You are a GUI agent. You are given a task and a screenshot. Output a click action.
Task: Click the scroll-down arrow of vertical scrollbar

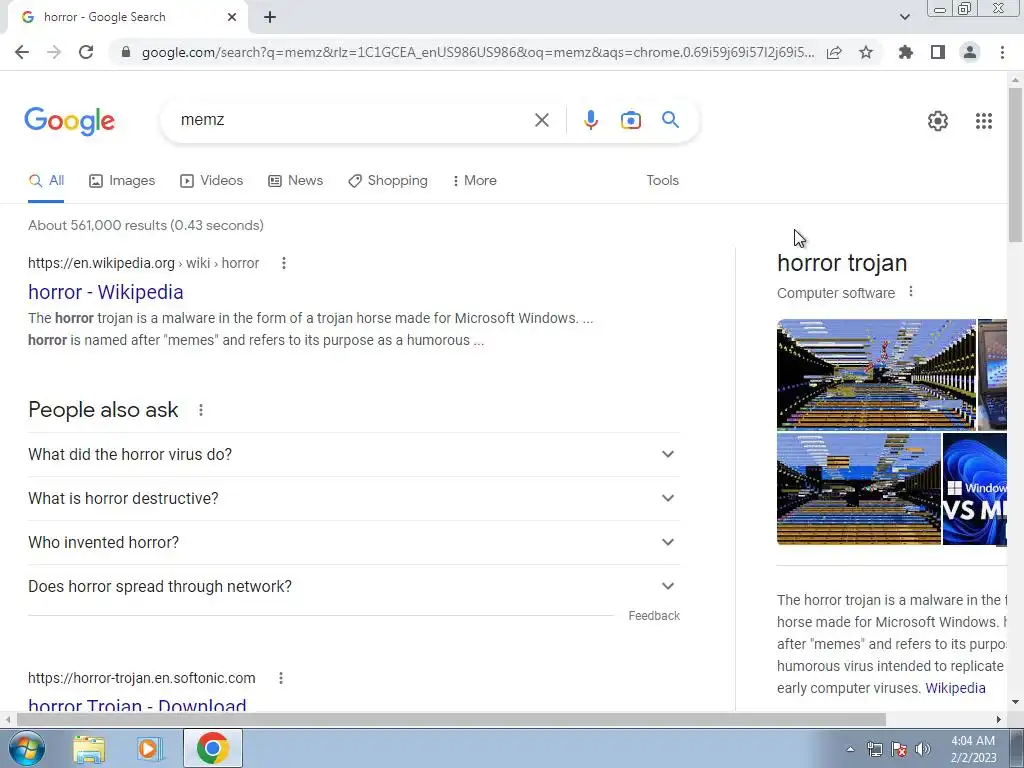click(x=1016, y=703)
